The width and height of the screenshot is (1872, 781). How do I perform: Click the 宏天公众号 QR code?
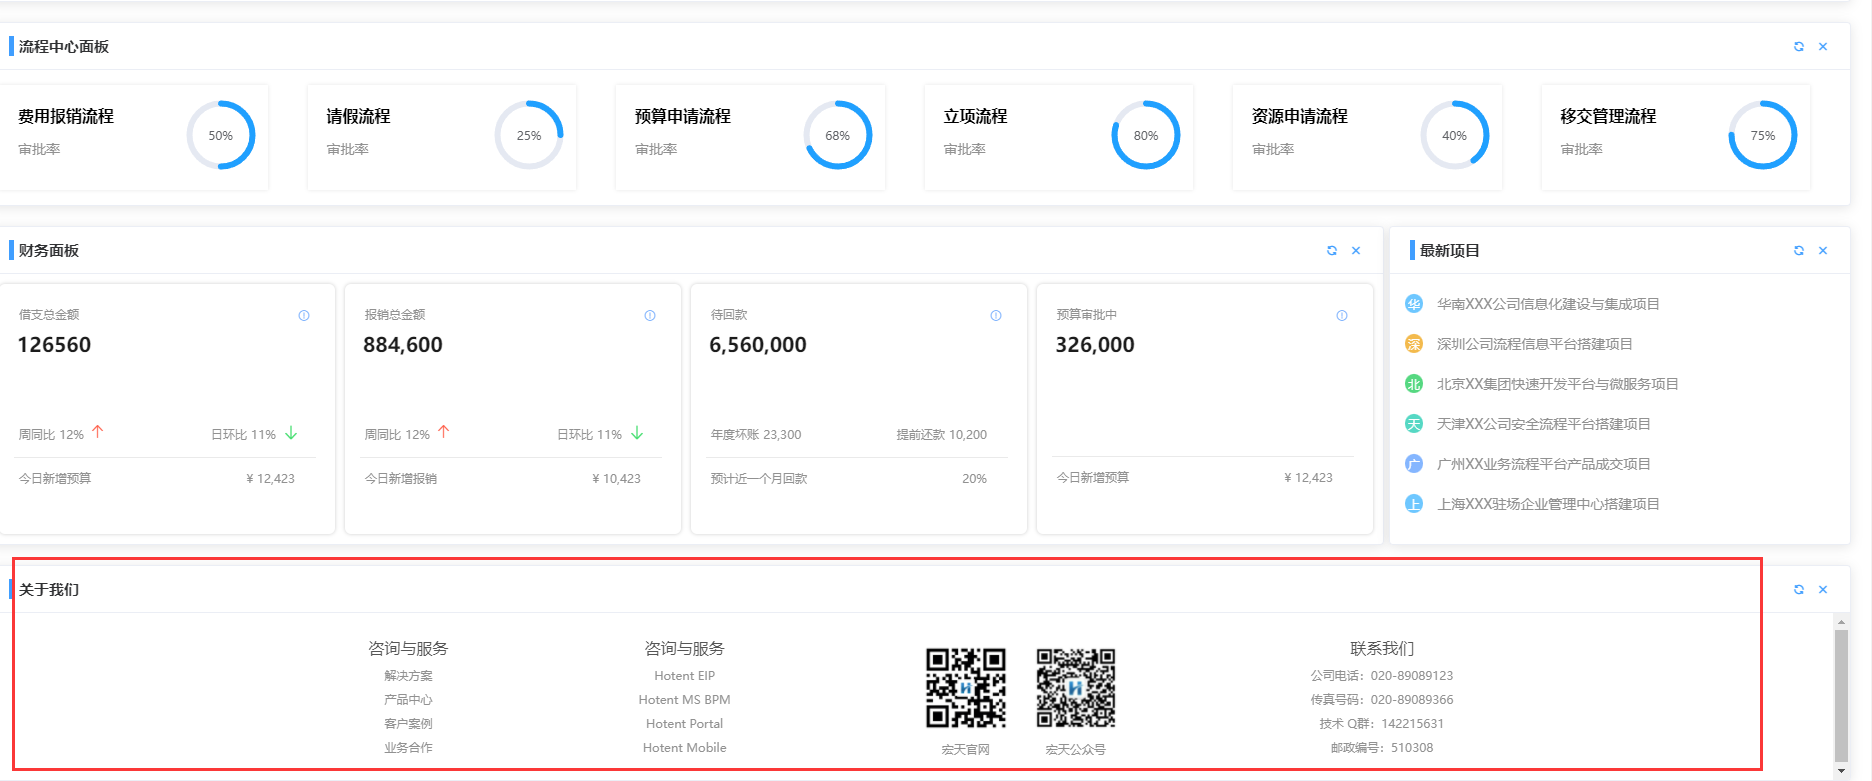click(1076, 688)
